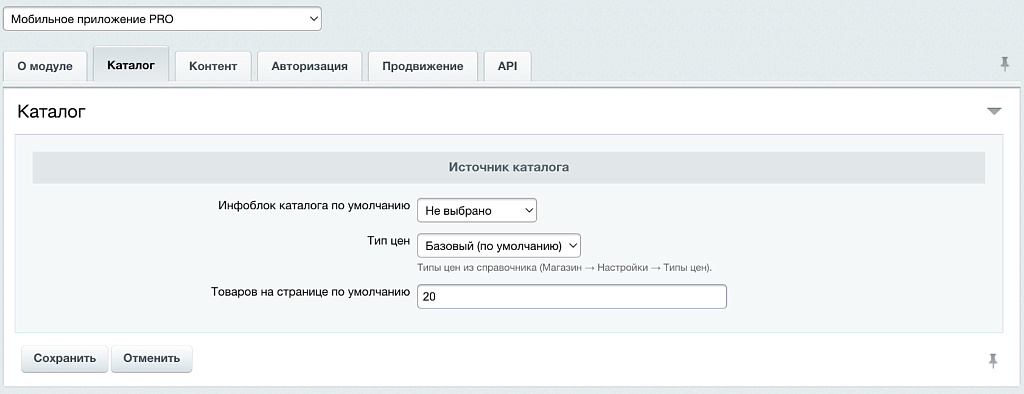Screen dimensions: 1024x394
Task: Click the Отменить button
Action: (152, 359)
